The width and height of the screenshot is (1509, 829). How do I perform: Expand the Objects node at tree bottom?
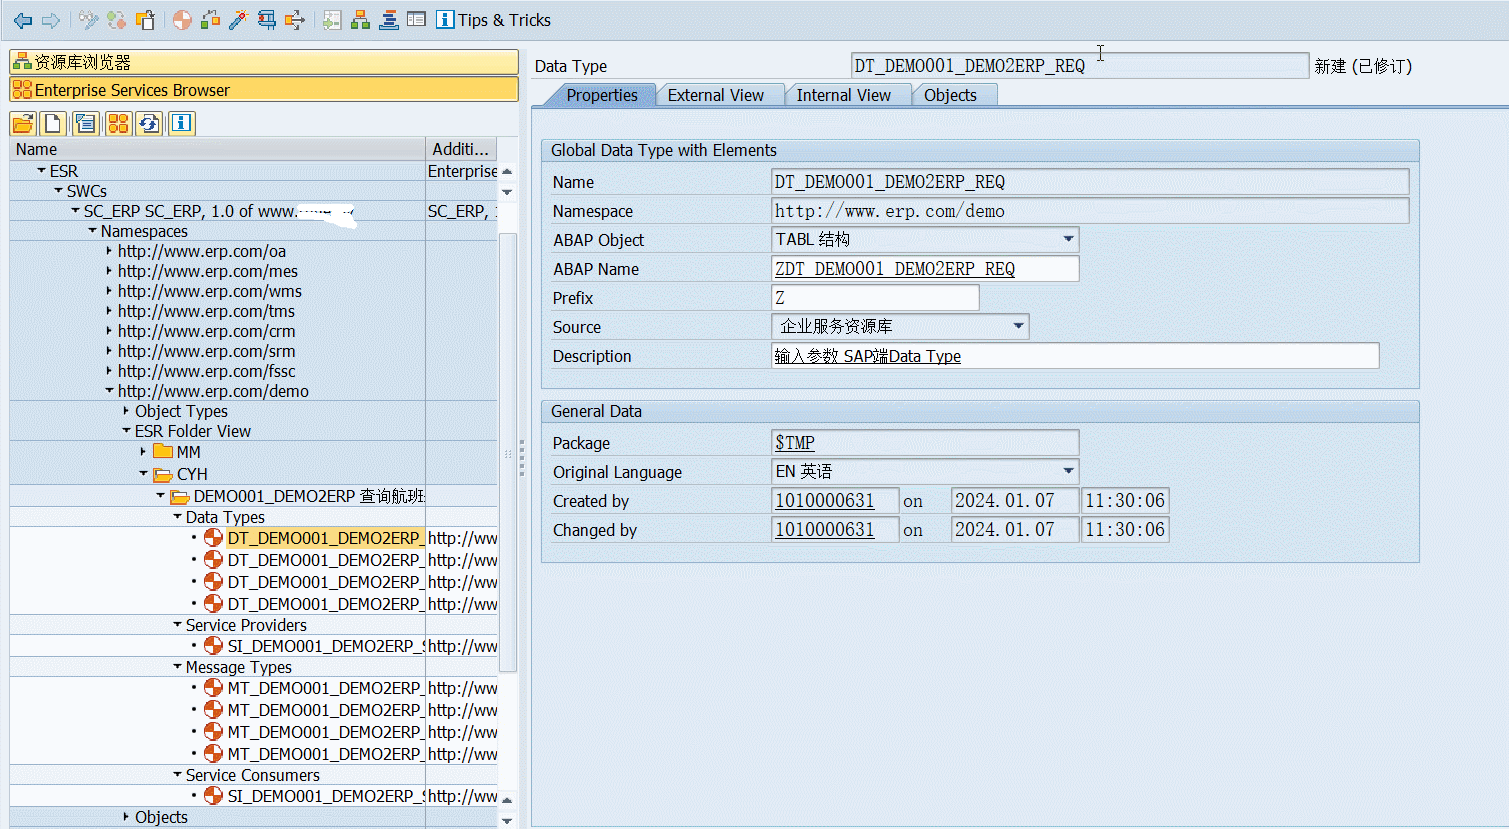(126, 817)
